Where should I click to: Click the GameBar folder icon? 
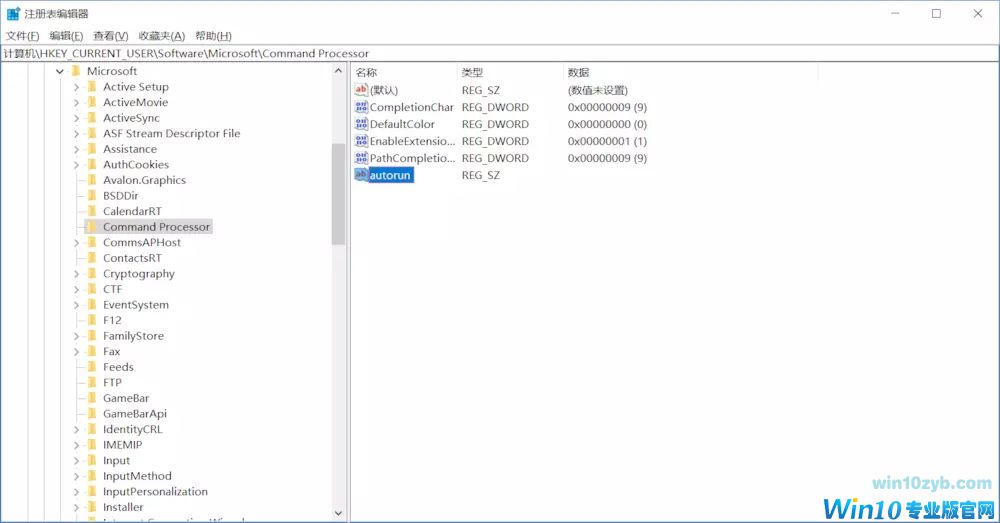(x=92, y=398)
